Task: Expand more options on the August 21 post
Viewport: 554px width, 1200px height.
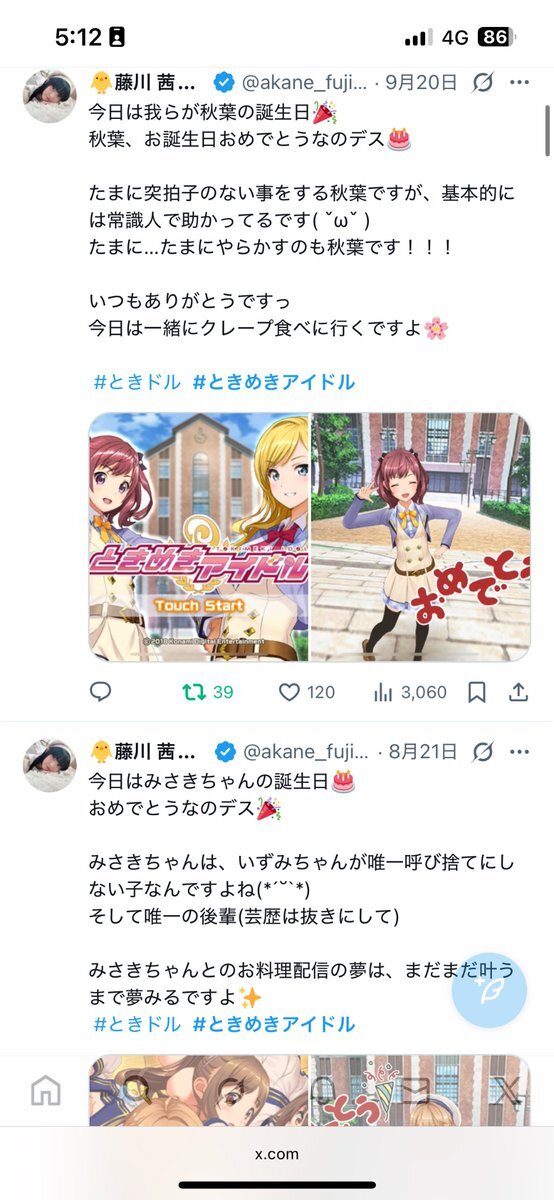Action: click(x=518, y=750)
